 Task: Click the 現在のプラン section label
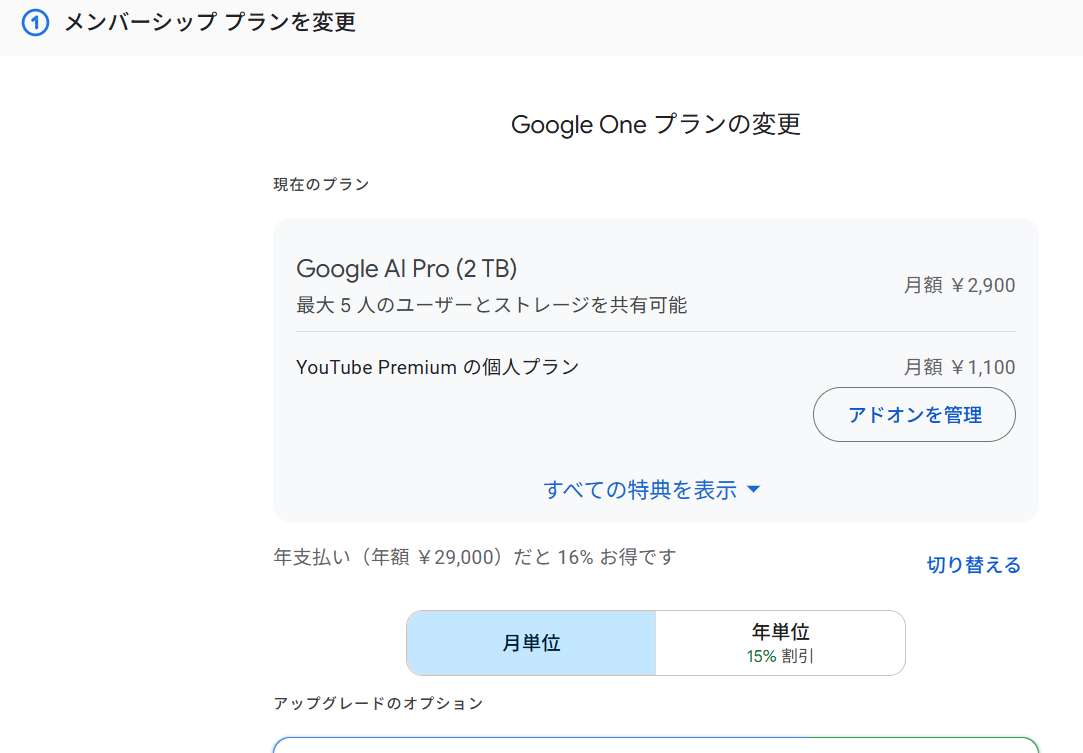point(321,185)
